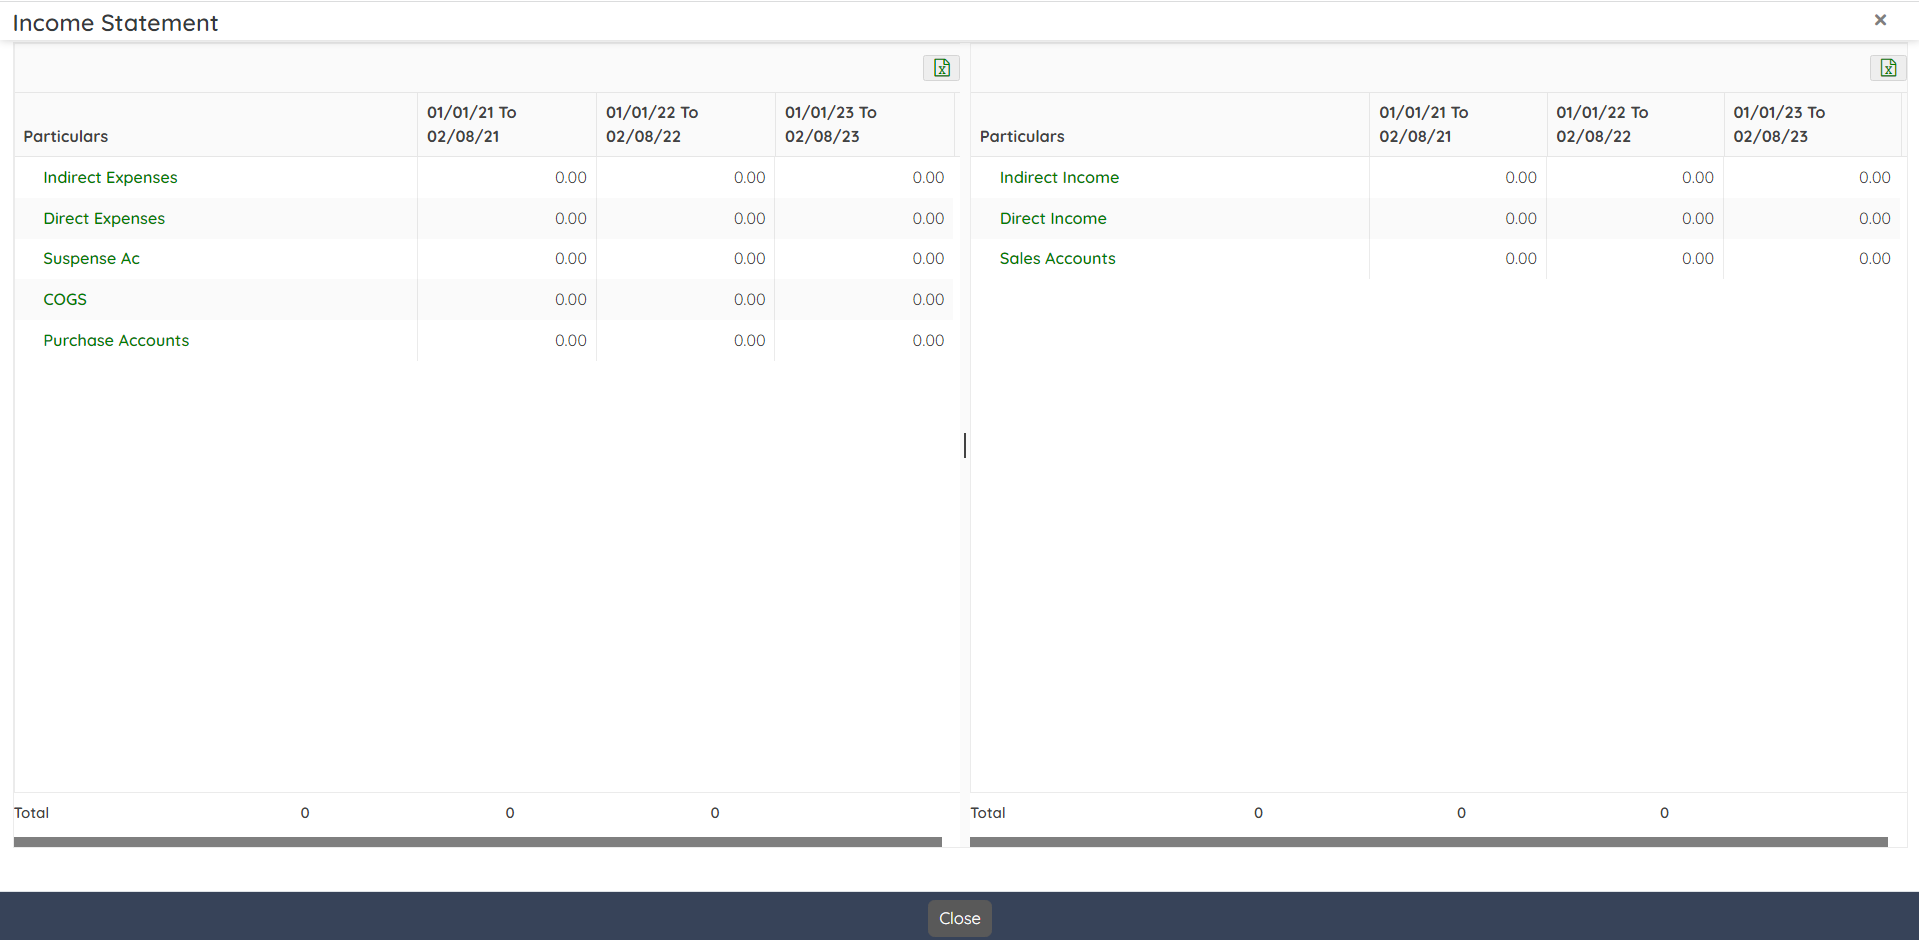
Task: Click the income table horizontal scrollbar
Action: tap(1428, 842)
